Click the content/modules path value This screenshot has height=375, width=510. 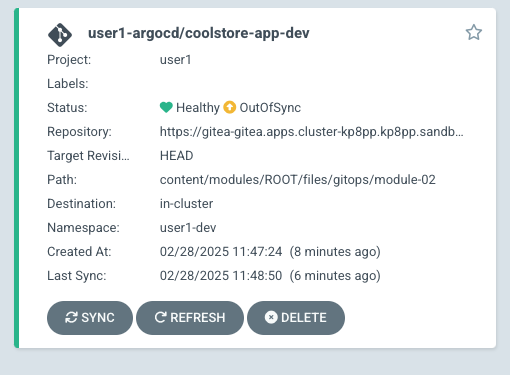pos(298,180)
